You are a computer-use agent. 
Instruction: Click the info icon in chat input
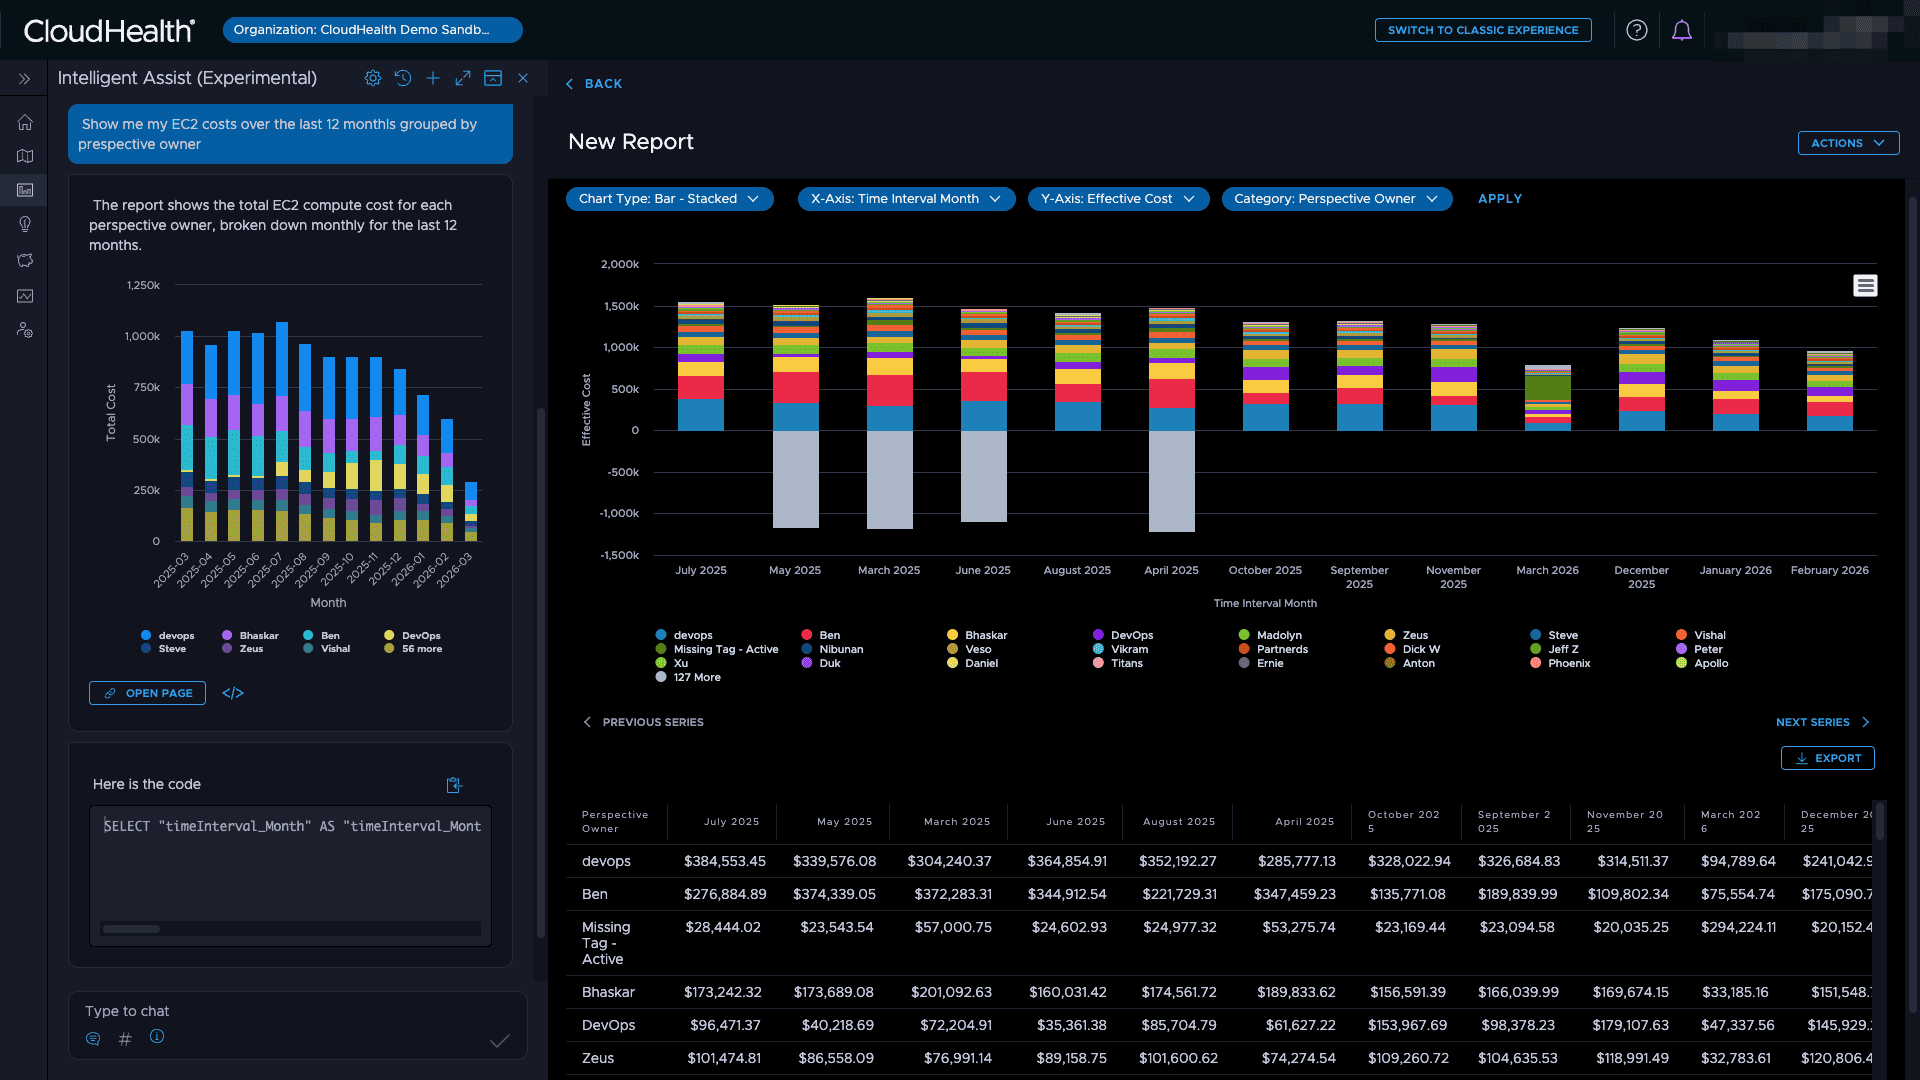[157, 1037]
